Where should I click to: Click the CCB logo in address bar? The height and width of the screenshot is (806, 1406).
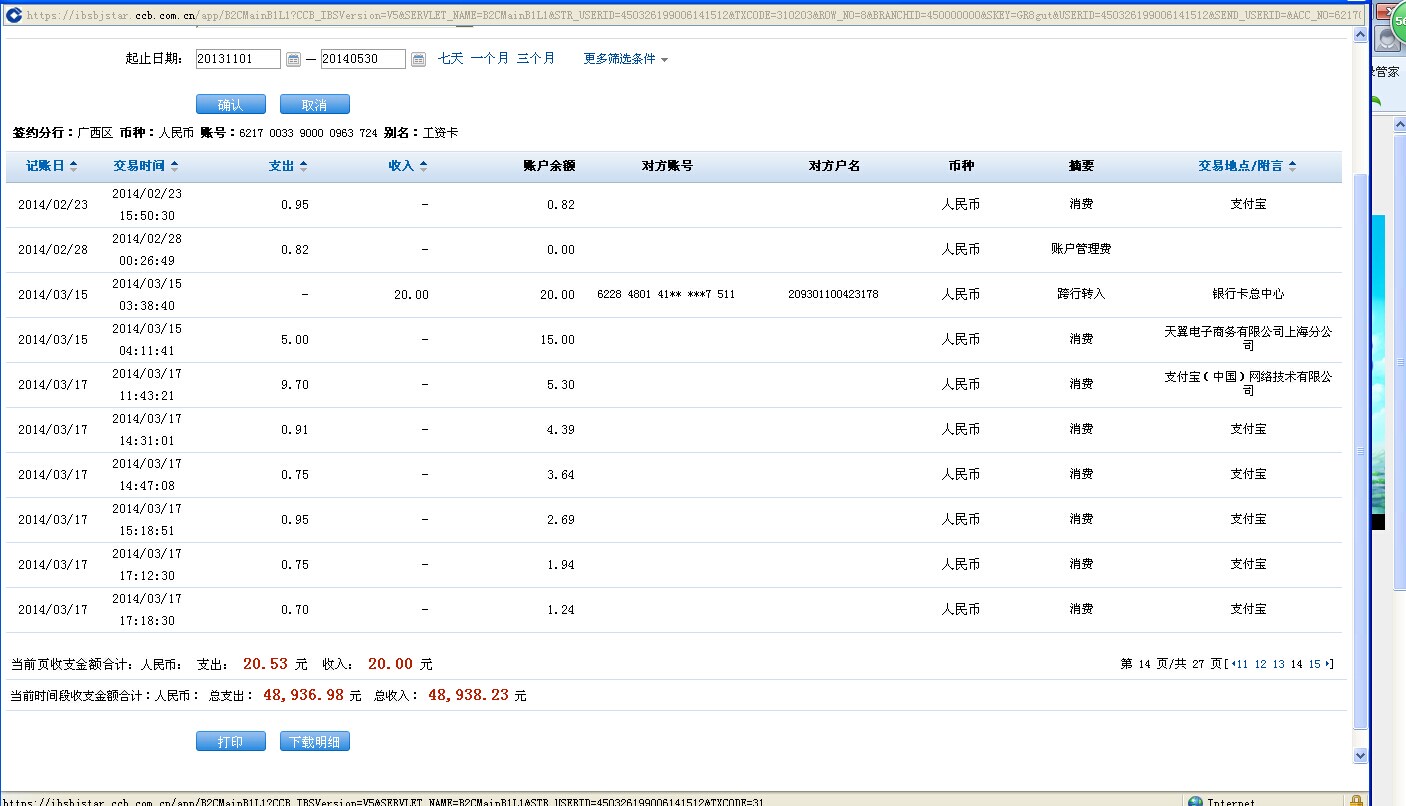click(x=13, y=15)
